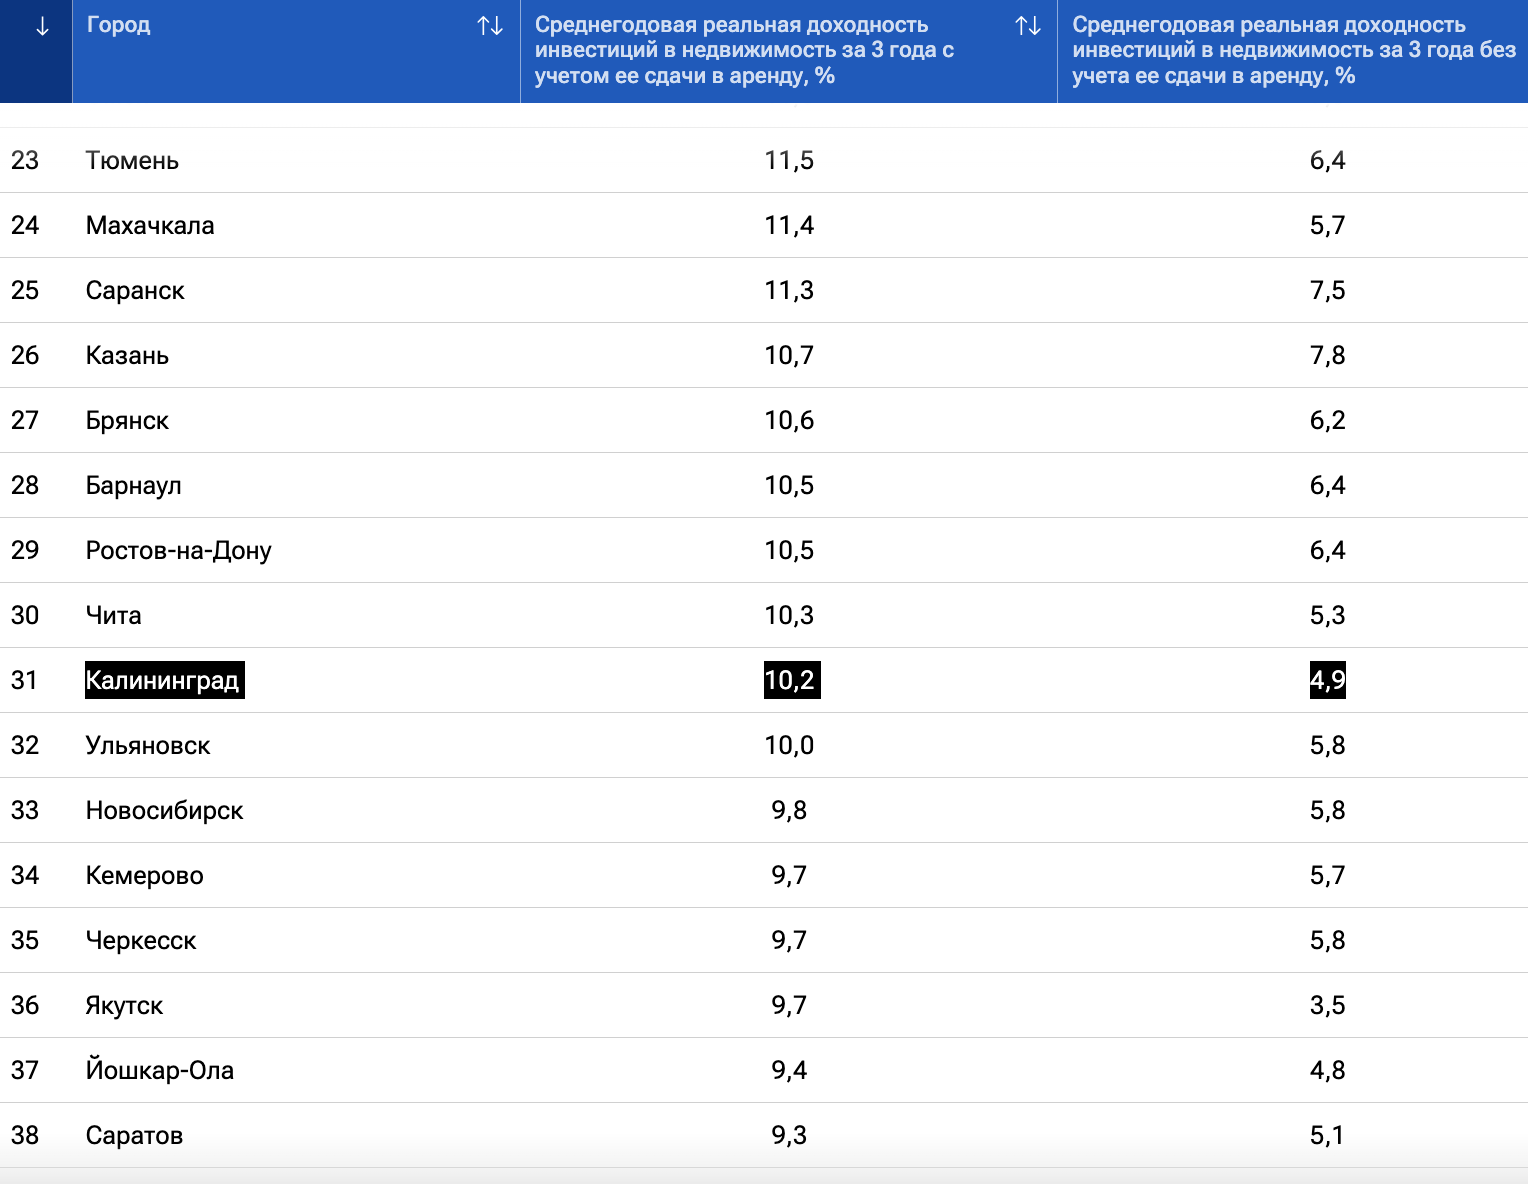The width and height of the screenshot is (1528, 1184).
Task: Select city name Черкесск
Action: click(141, 941)
